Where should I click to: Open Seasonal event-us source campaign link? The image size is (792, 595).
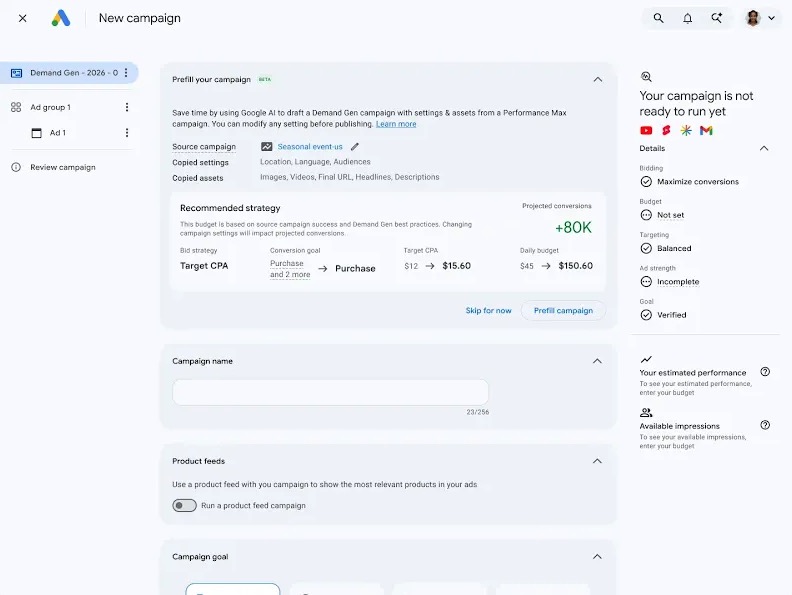pos(310,146)
